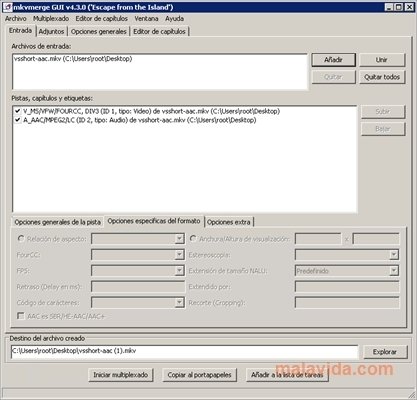
Task: Switch to the Opciones extra tab
Action: point(229,222)
